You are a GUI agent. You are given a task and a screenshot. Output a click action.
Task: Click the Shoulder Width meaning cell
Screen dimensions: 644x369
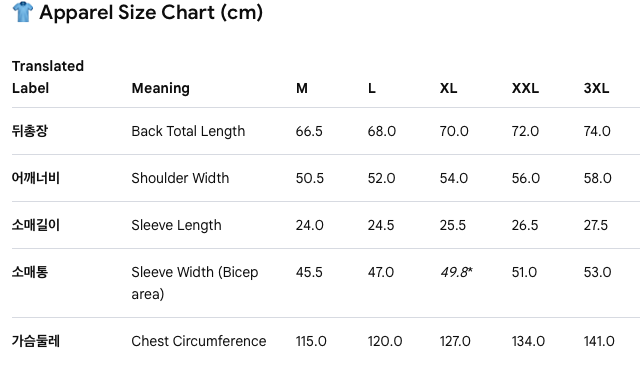click(180, 178)
